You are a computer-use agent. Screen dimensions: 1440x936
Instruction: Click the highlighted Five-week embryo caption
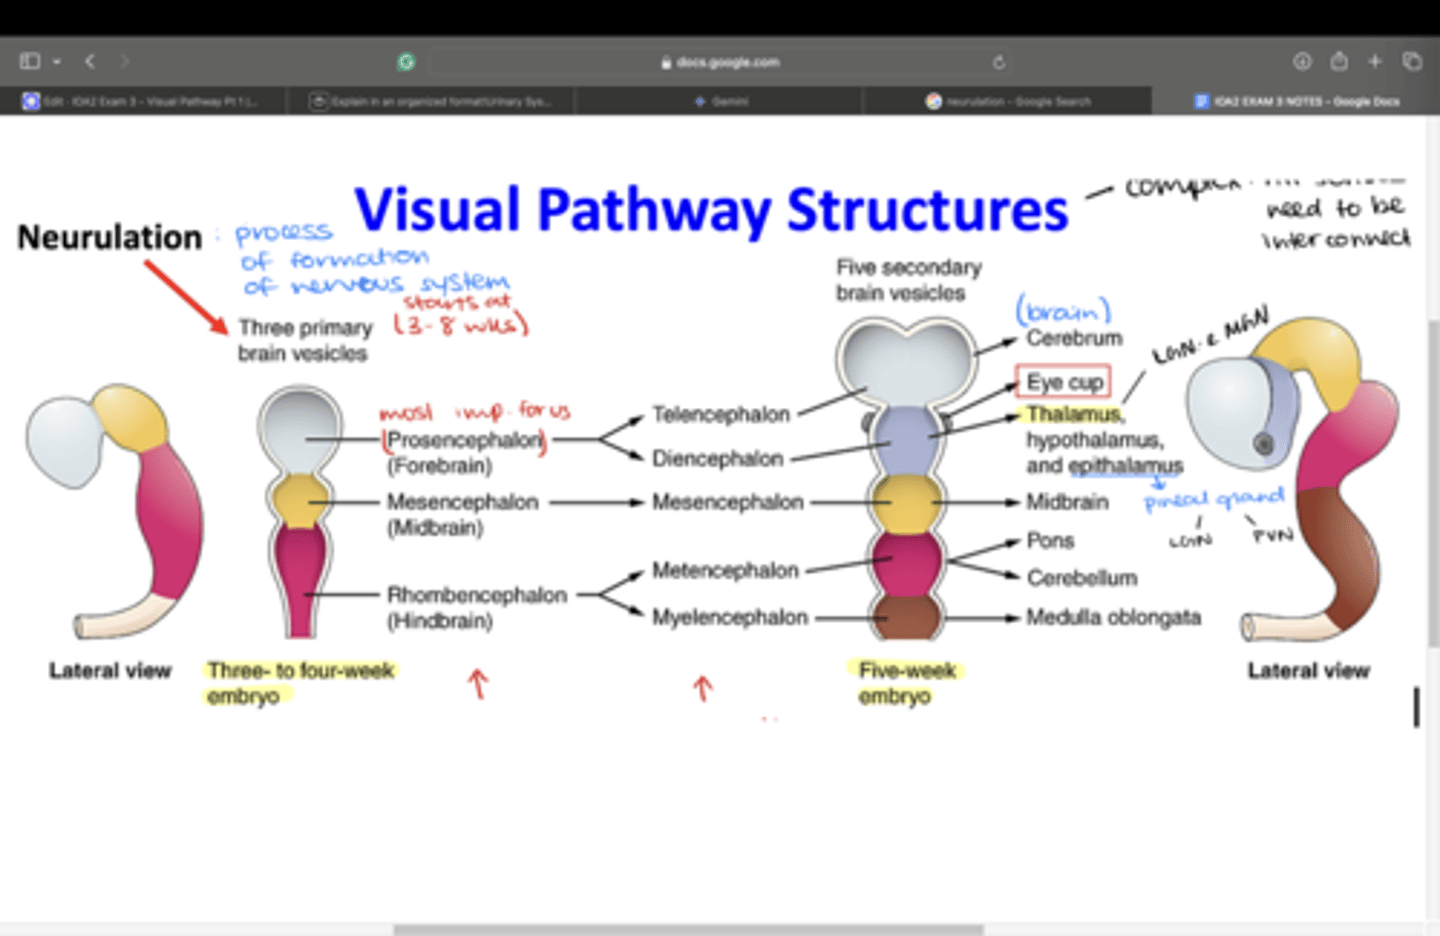coord(907,683)
